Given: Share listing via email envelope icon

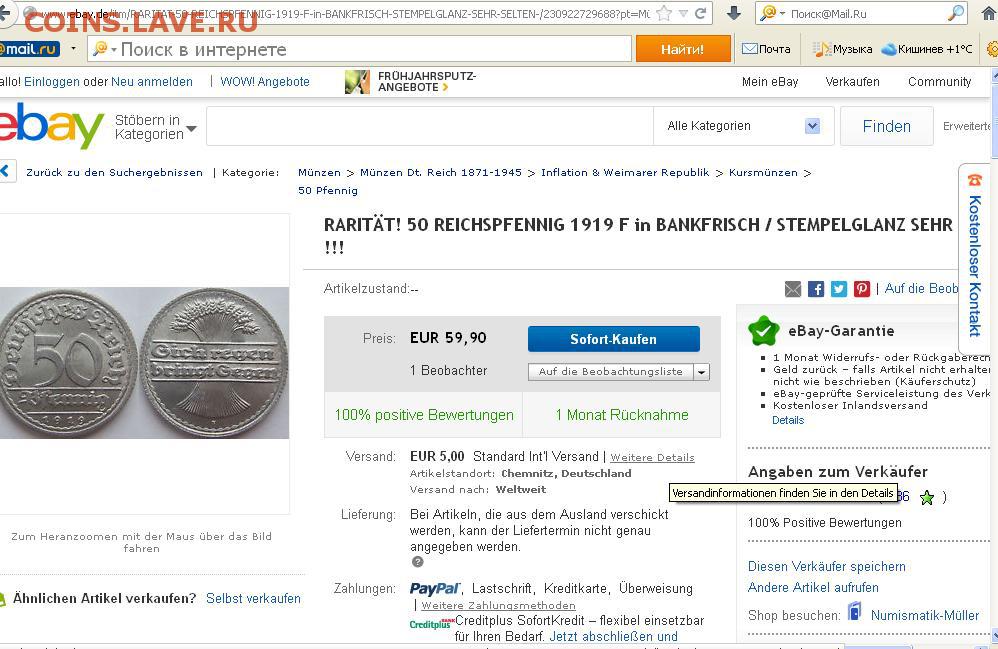Looking at the screenshot, I should (x=792, y=290).
